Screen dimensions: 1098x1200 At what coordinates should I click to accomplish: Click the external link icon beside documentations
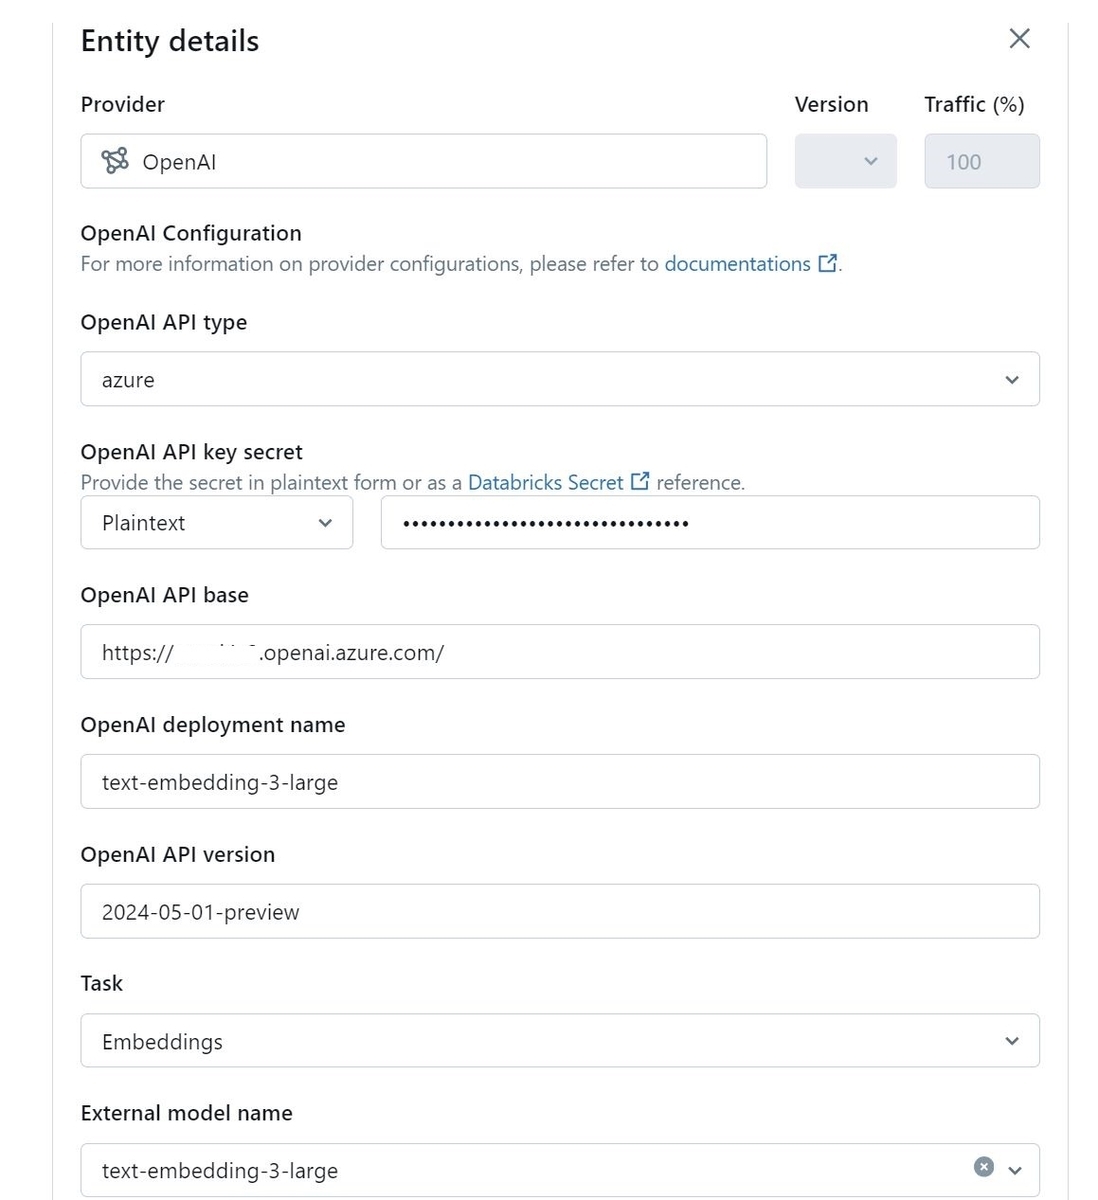[828, 262]
